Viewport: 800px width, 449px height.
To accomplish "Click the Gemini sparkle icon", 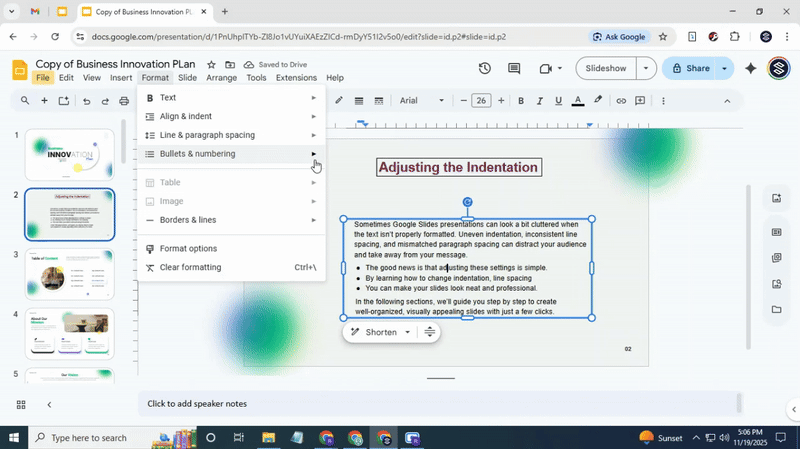I will click(x=751, y=69).
